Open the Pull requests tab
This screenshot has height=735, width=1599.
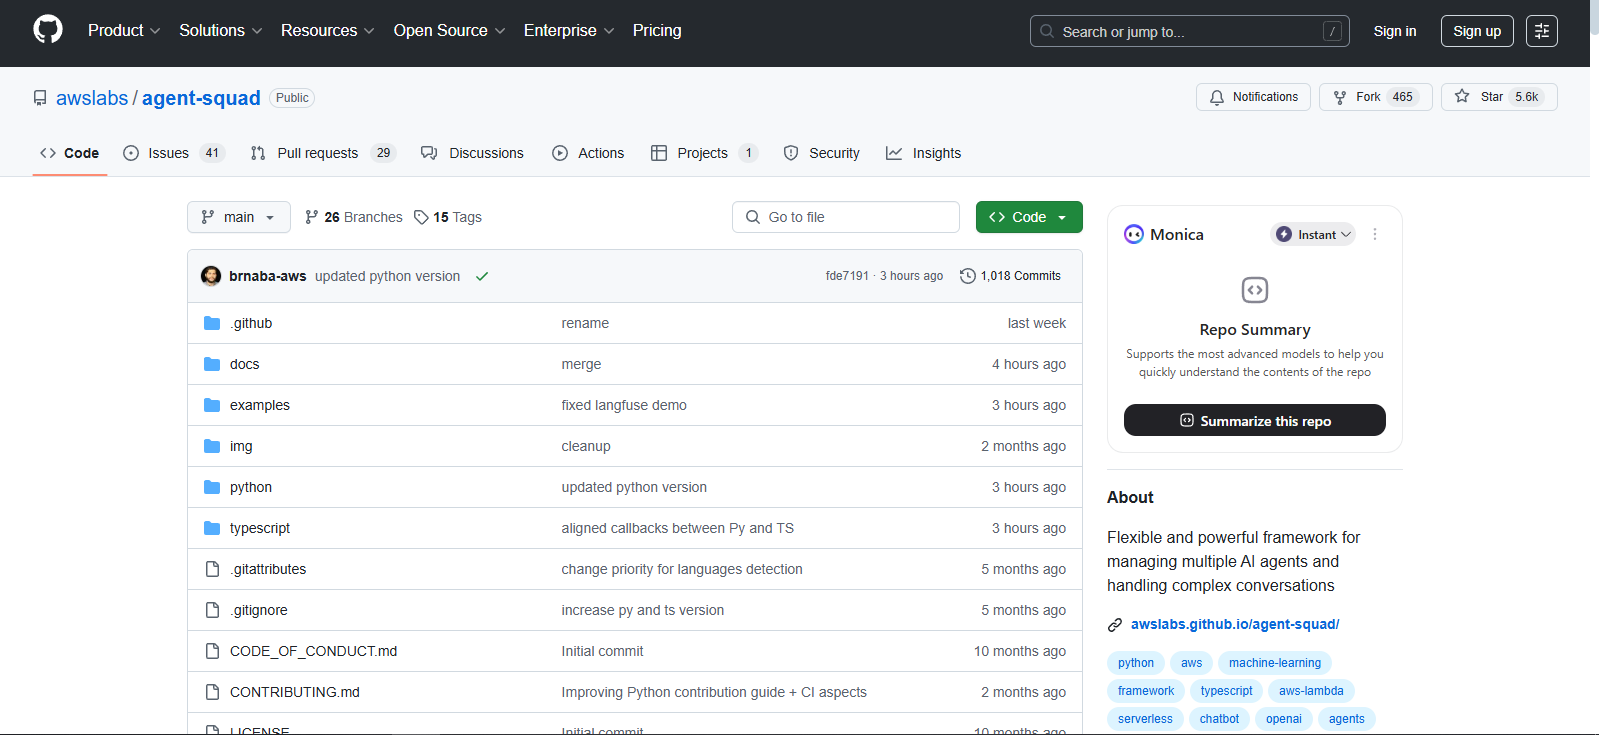pos(323,153)
